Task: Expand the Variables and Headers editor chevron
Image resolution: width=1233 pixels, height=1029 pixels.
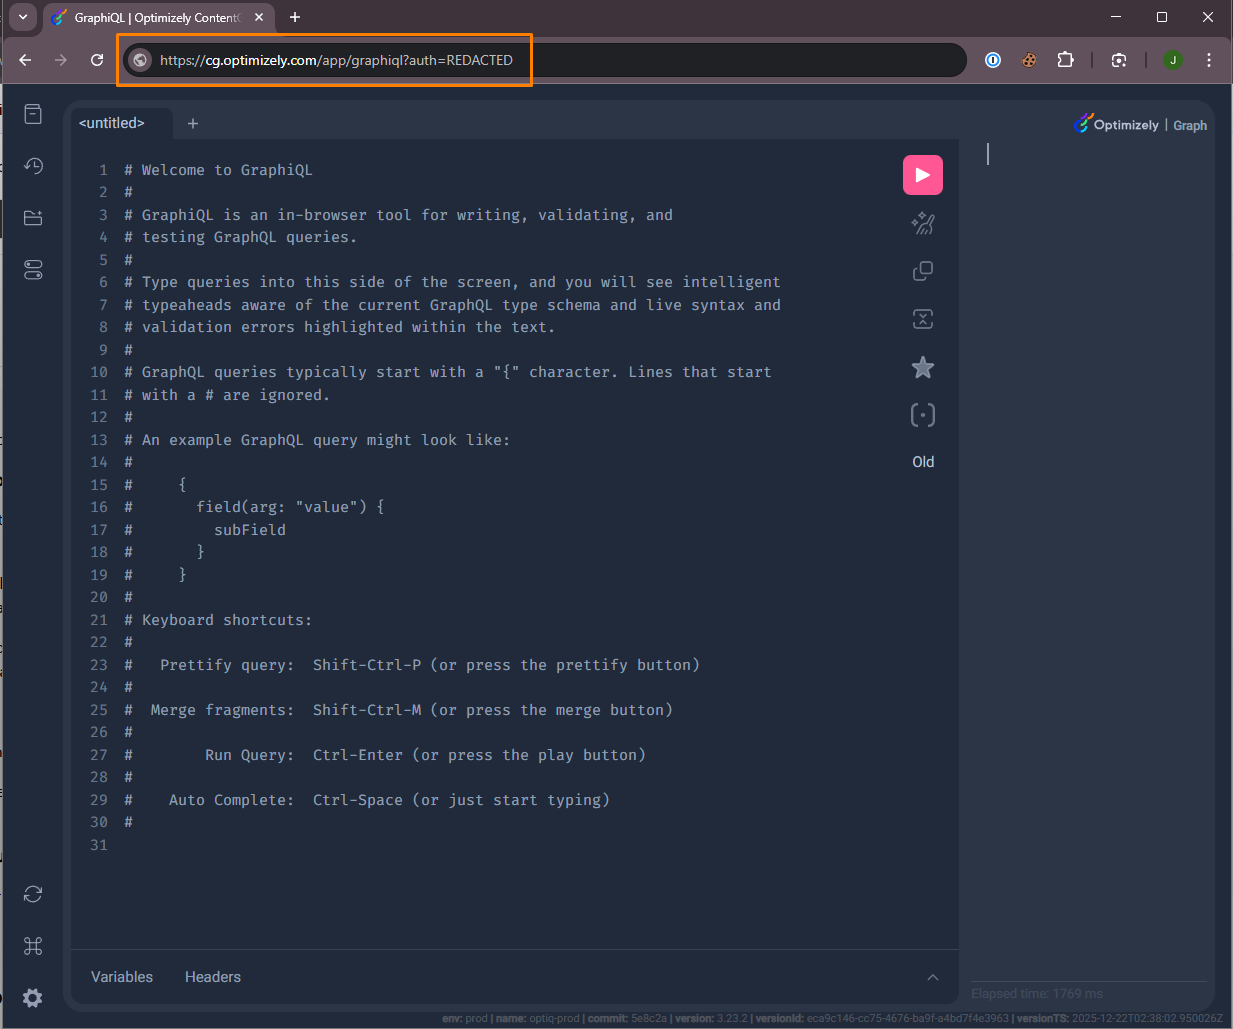Action: [932, 977]
